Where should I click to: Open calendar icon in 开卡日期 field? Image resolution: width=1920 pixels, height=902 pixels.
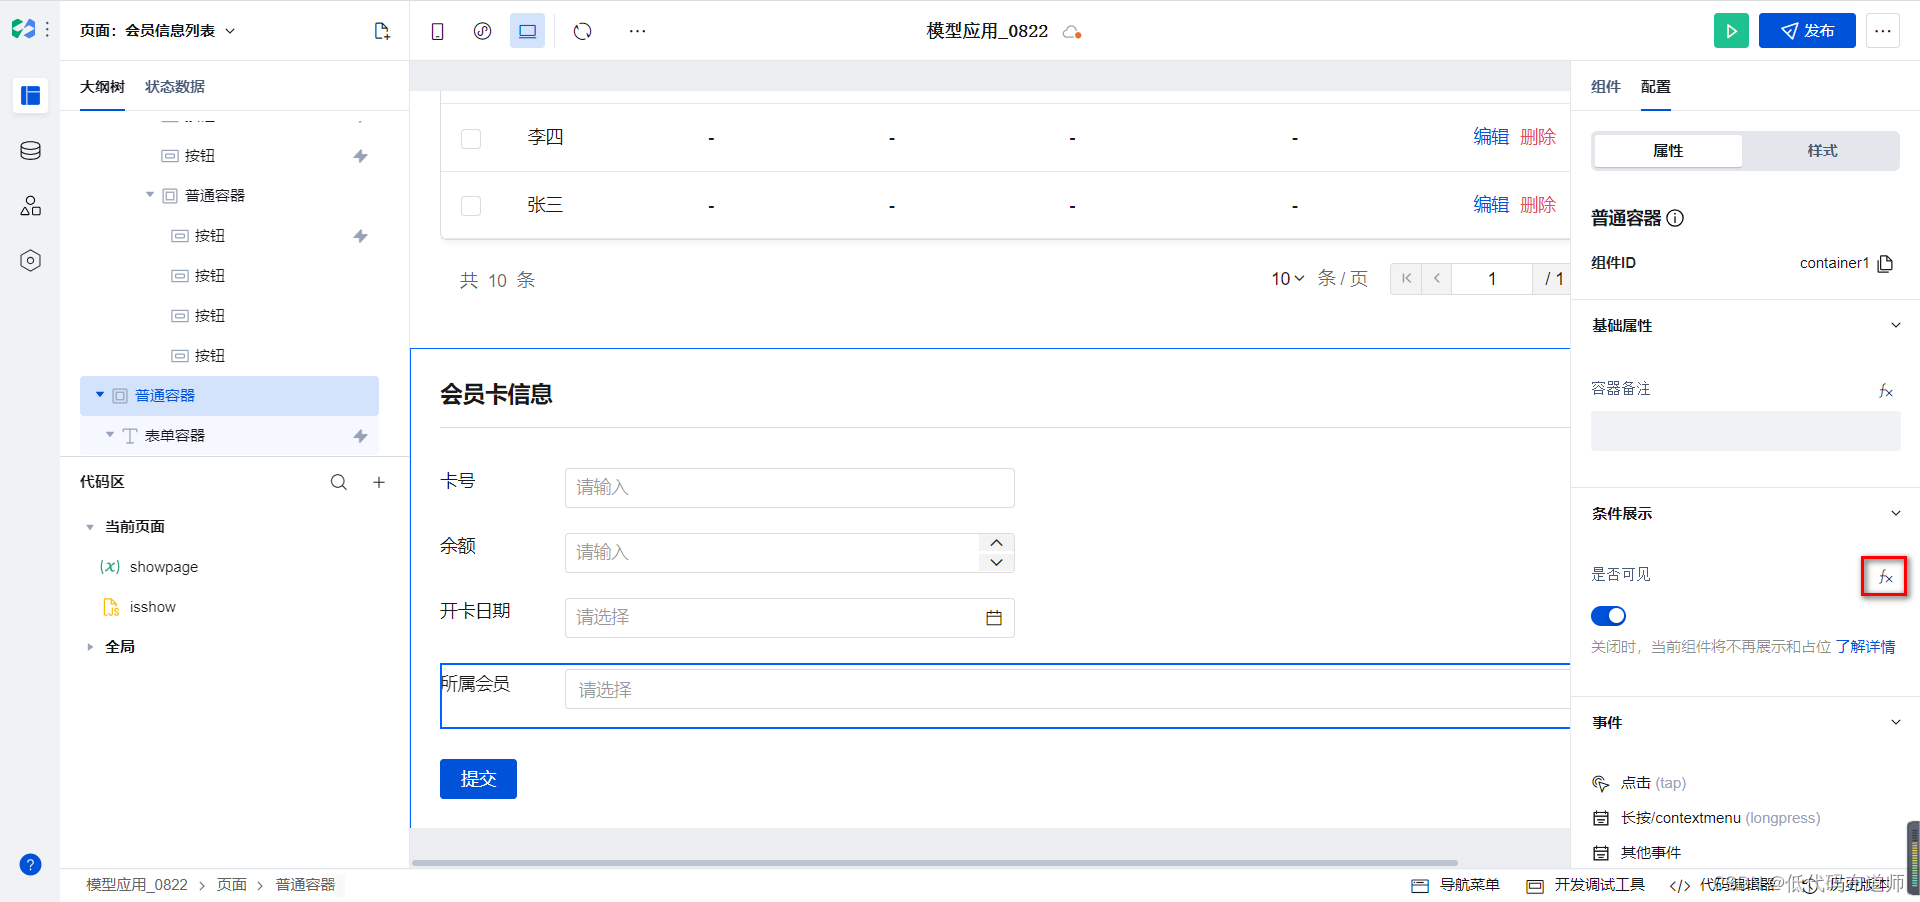pos(994,618)
